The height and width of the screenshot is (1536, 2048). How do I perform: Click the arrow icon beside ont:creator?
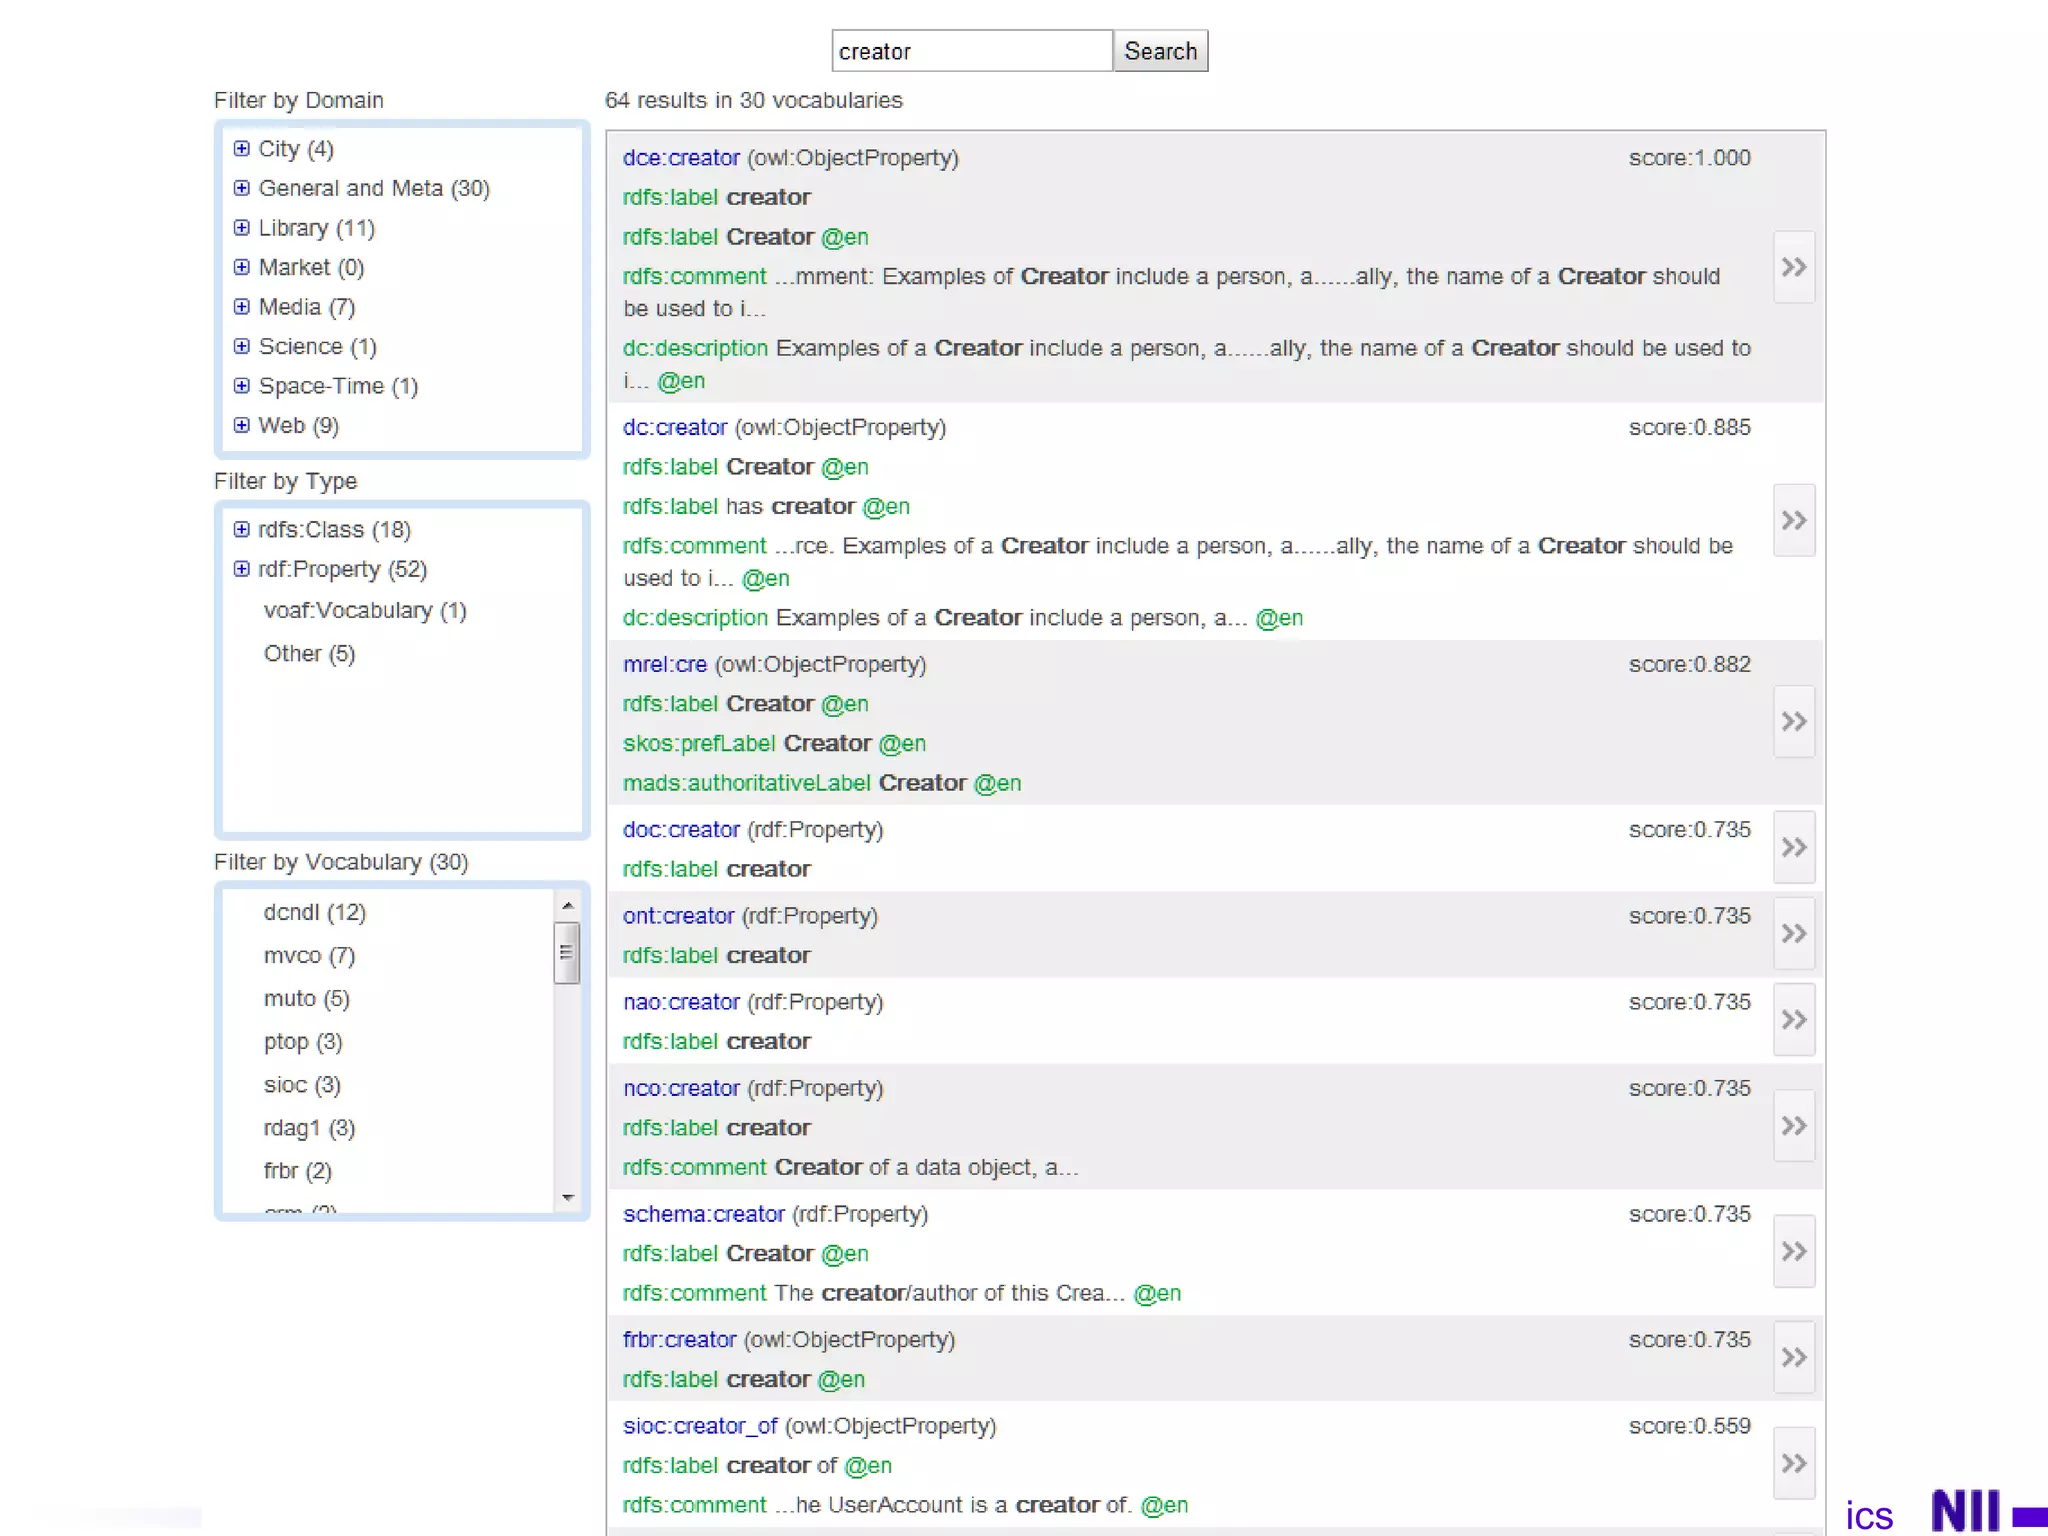pyautogui.click(x=1794, y=933)
